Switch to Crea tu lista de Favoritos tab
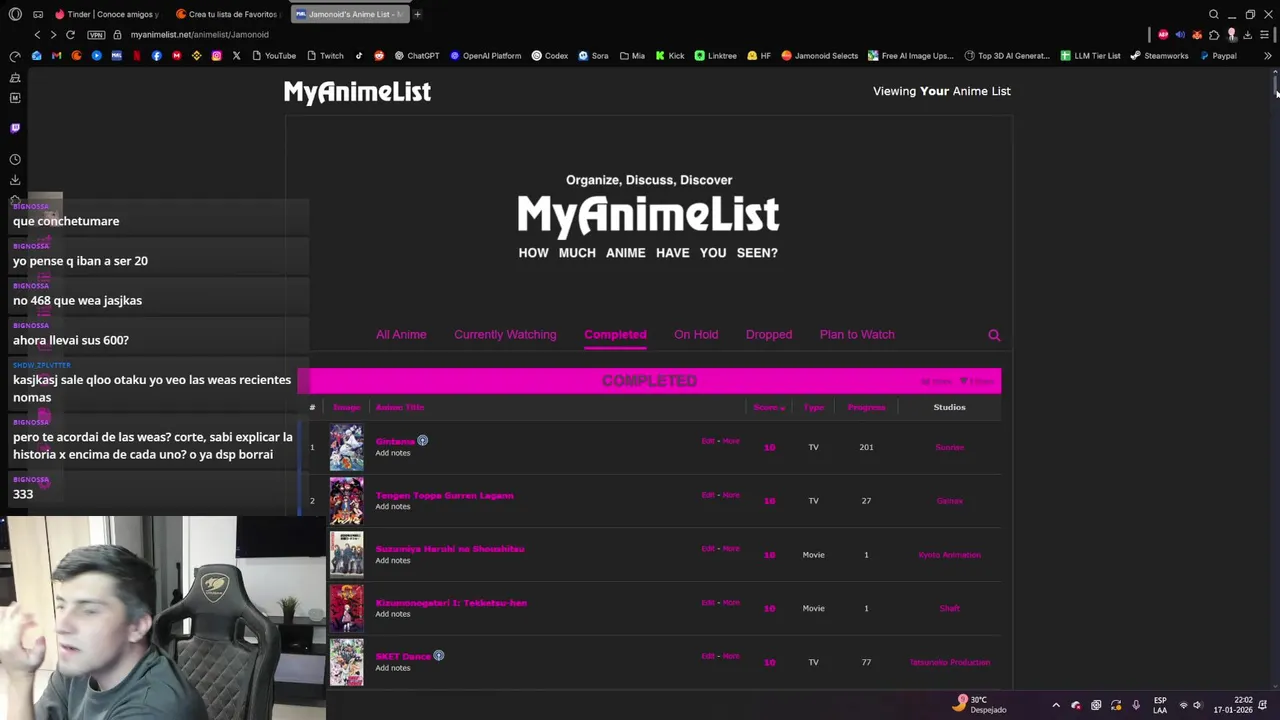Viewport: 1280px width, 720px height. (x=227, y=14)
